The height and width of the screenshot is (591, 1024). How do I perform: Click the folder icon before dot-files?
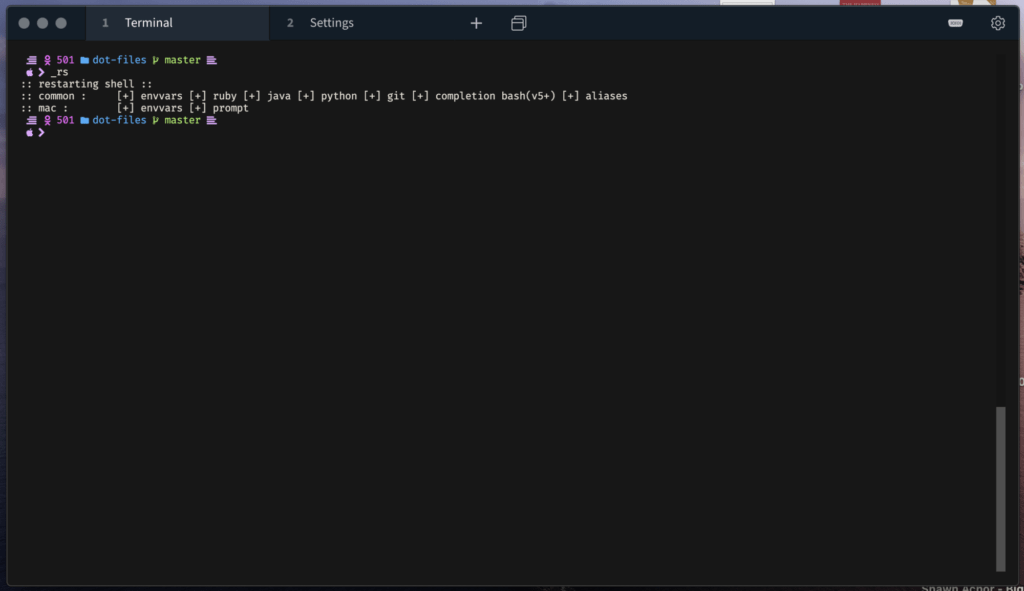pyautogui.click(x=82, y=59)
